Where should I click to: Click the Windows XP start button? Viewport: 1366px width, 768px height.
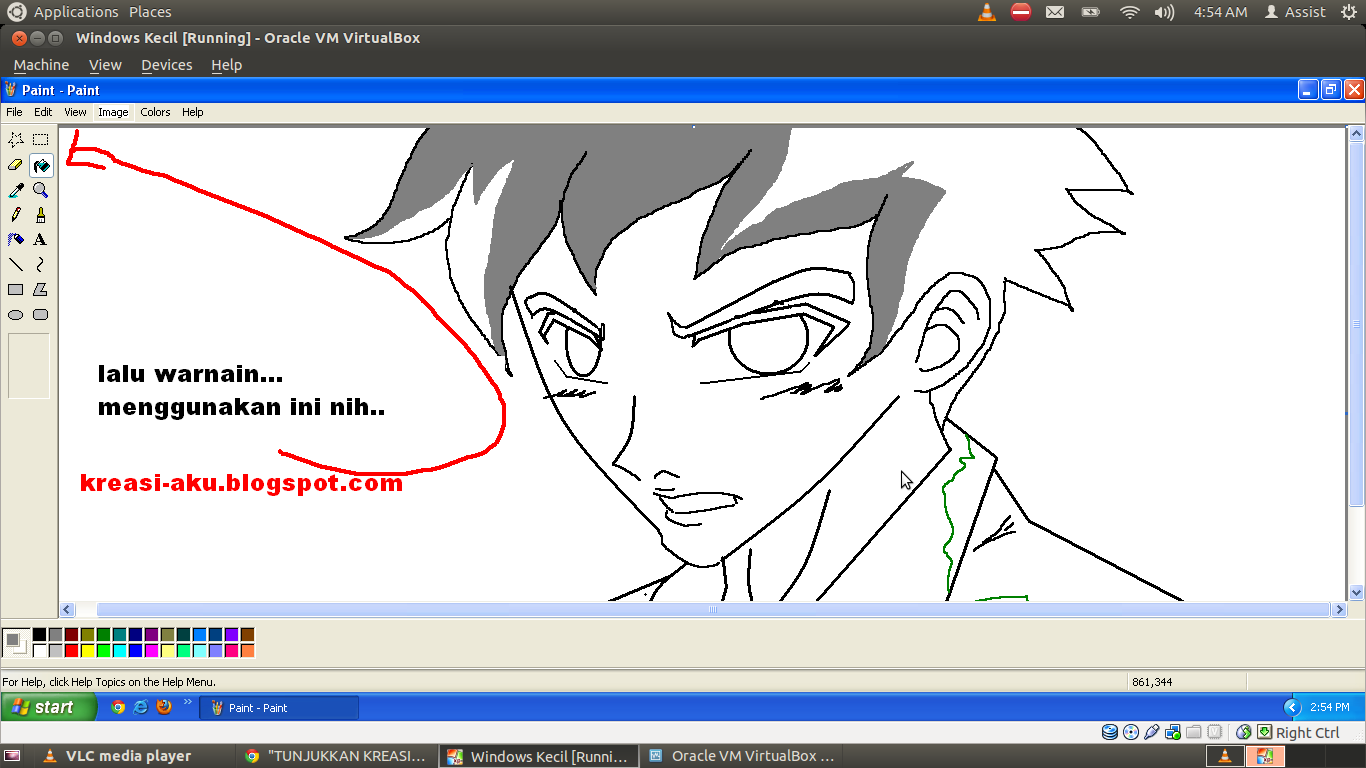[x=49, y=707]
